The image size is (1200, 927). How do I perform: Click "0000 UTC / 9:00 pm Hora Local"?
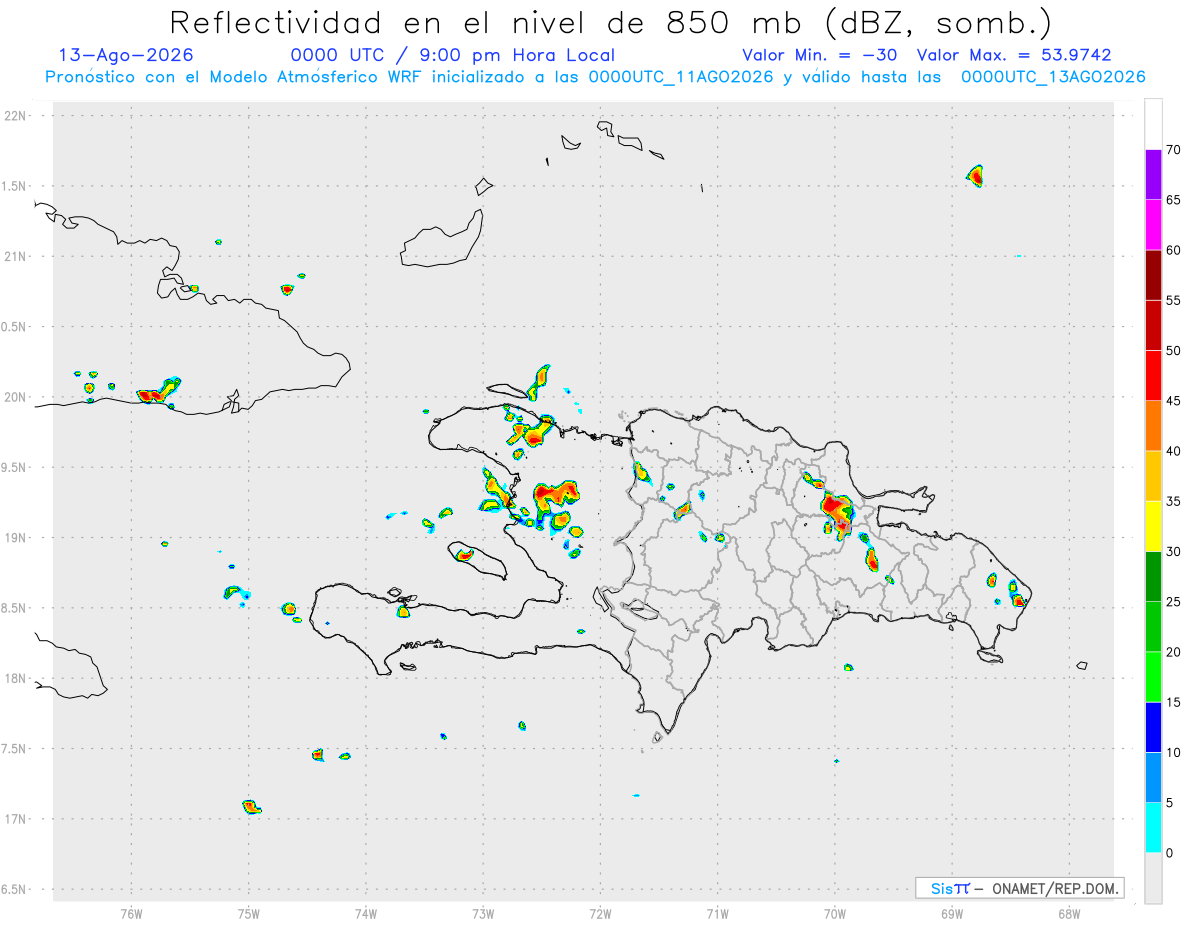click(453, 55)
